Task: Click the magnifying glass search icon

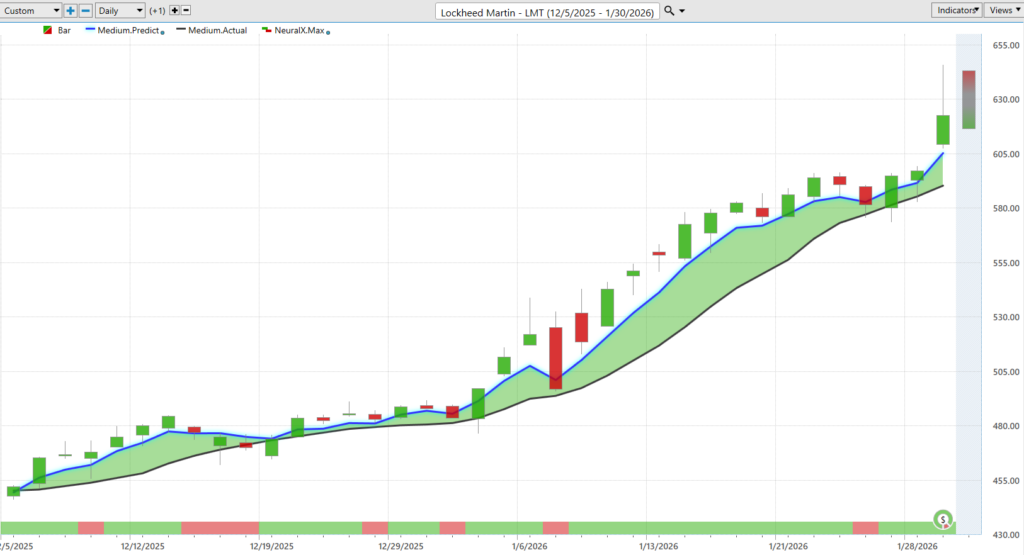Action: click(x=669, y=10)
